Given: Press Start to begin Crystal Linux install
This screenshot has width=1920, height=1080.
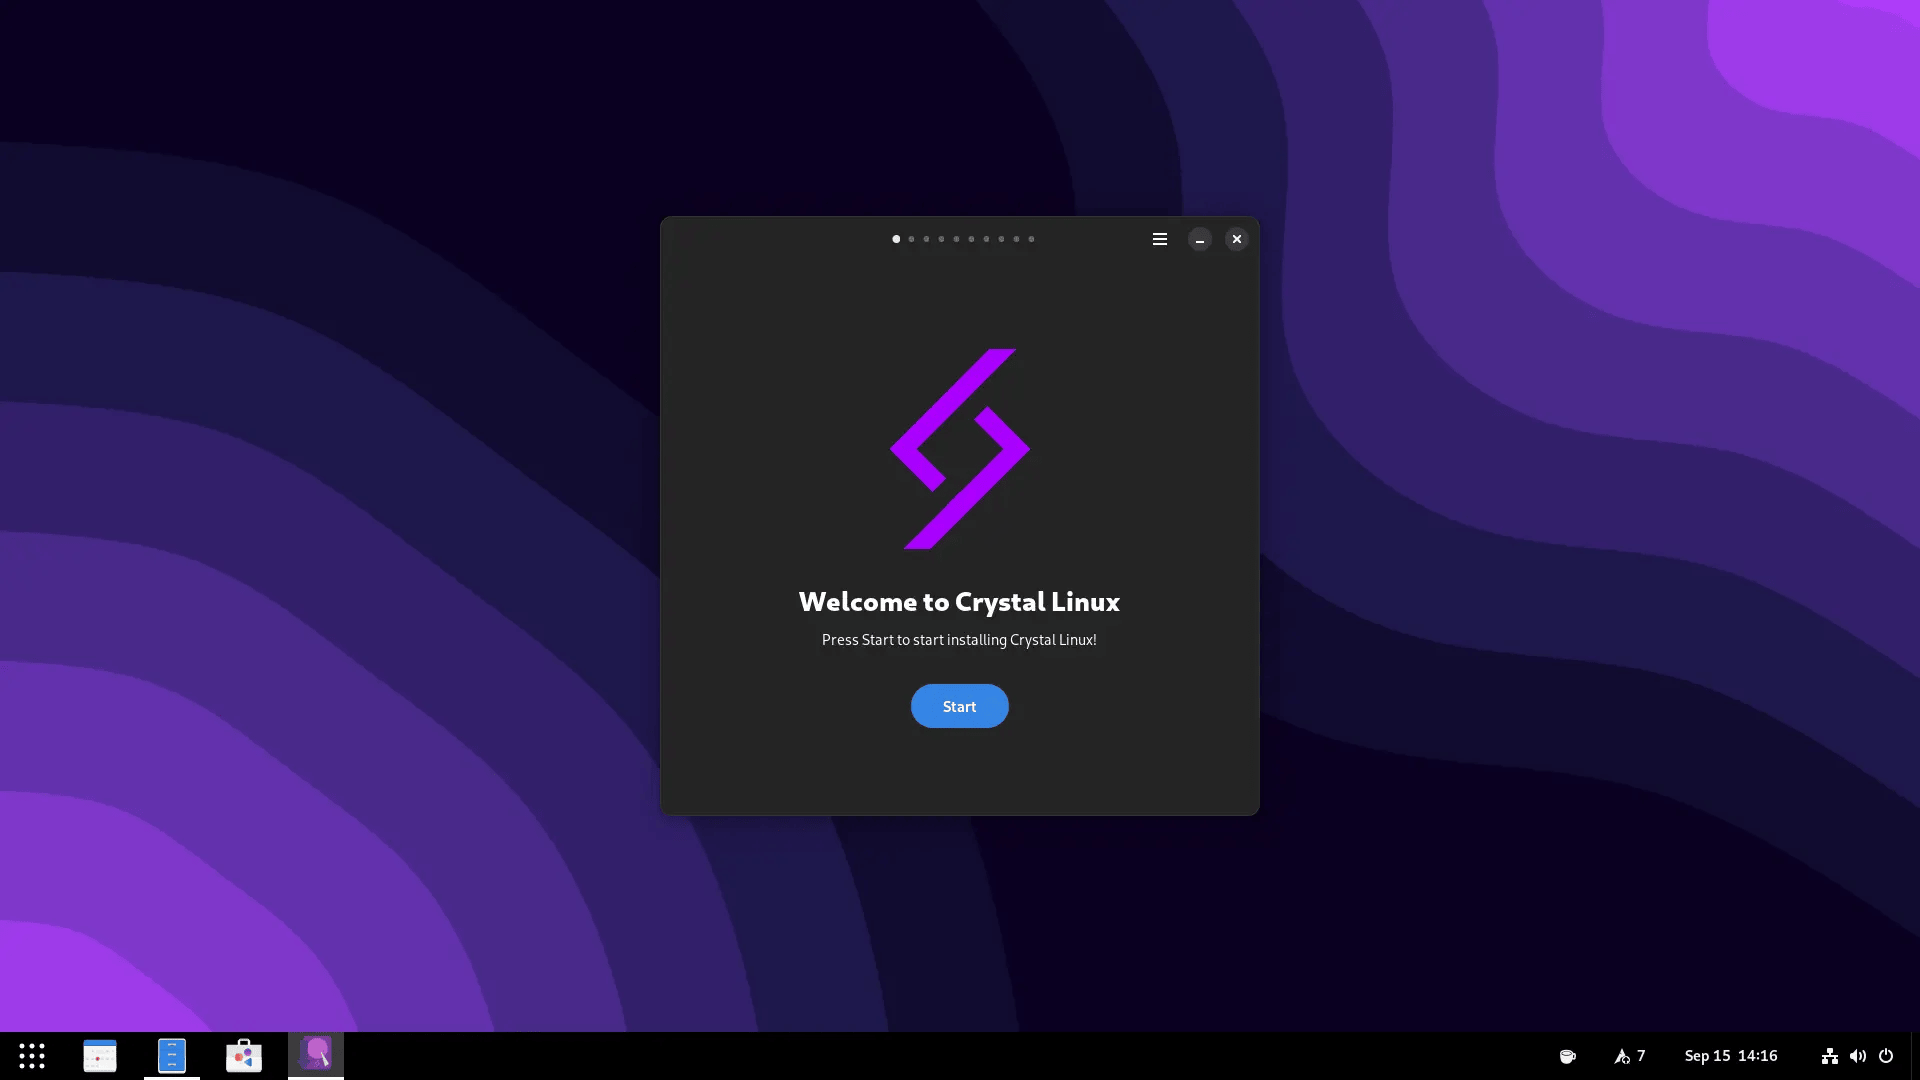Looking at the screenshot, I should click(x=959, y=705).
